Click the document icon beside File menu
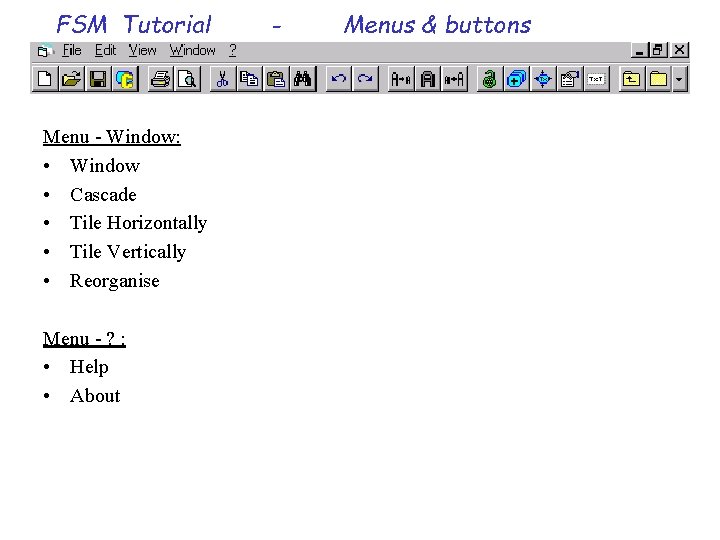 44,51
